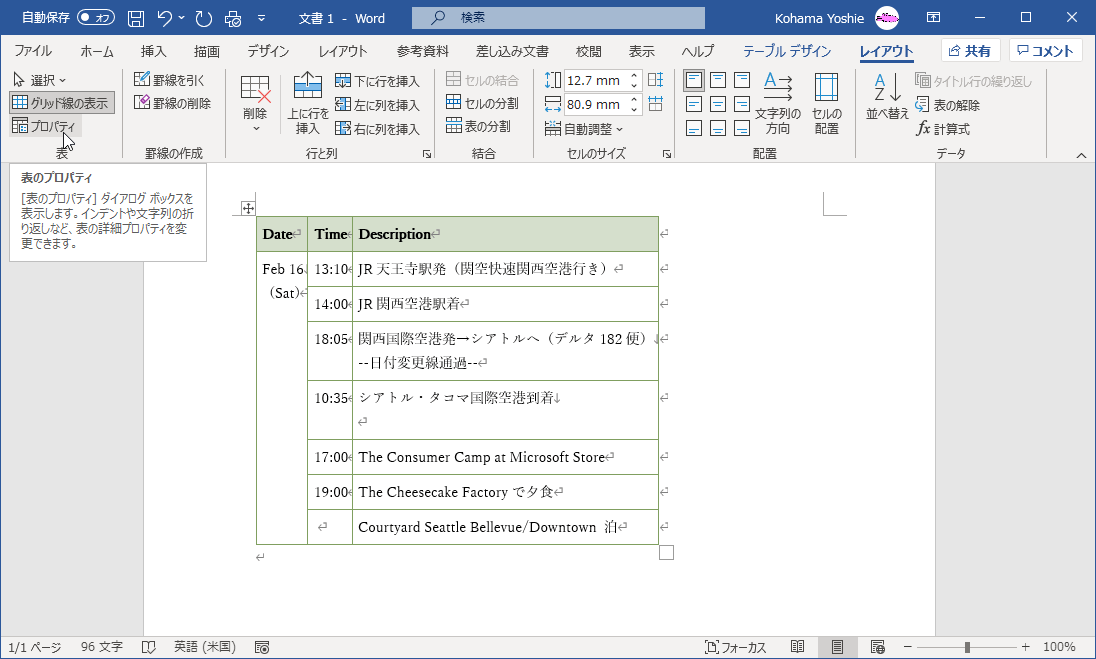Click セルの分割 split cells
The image size is (1096, 659).
pyautogui.click(x=482, y=103)
